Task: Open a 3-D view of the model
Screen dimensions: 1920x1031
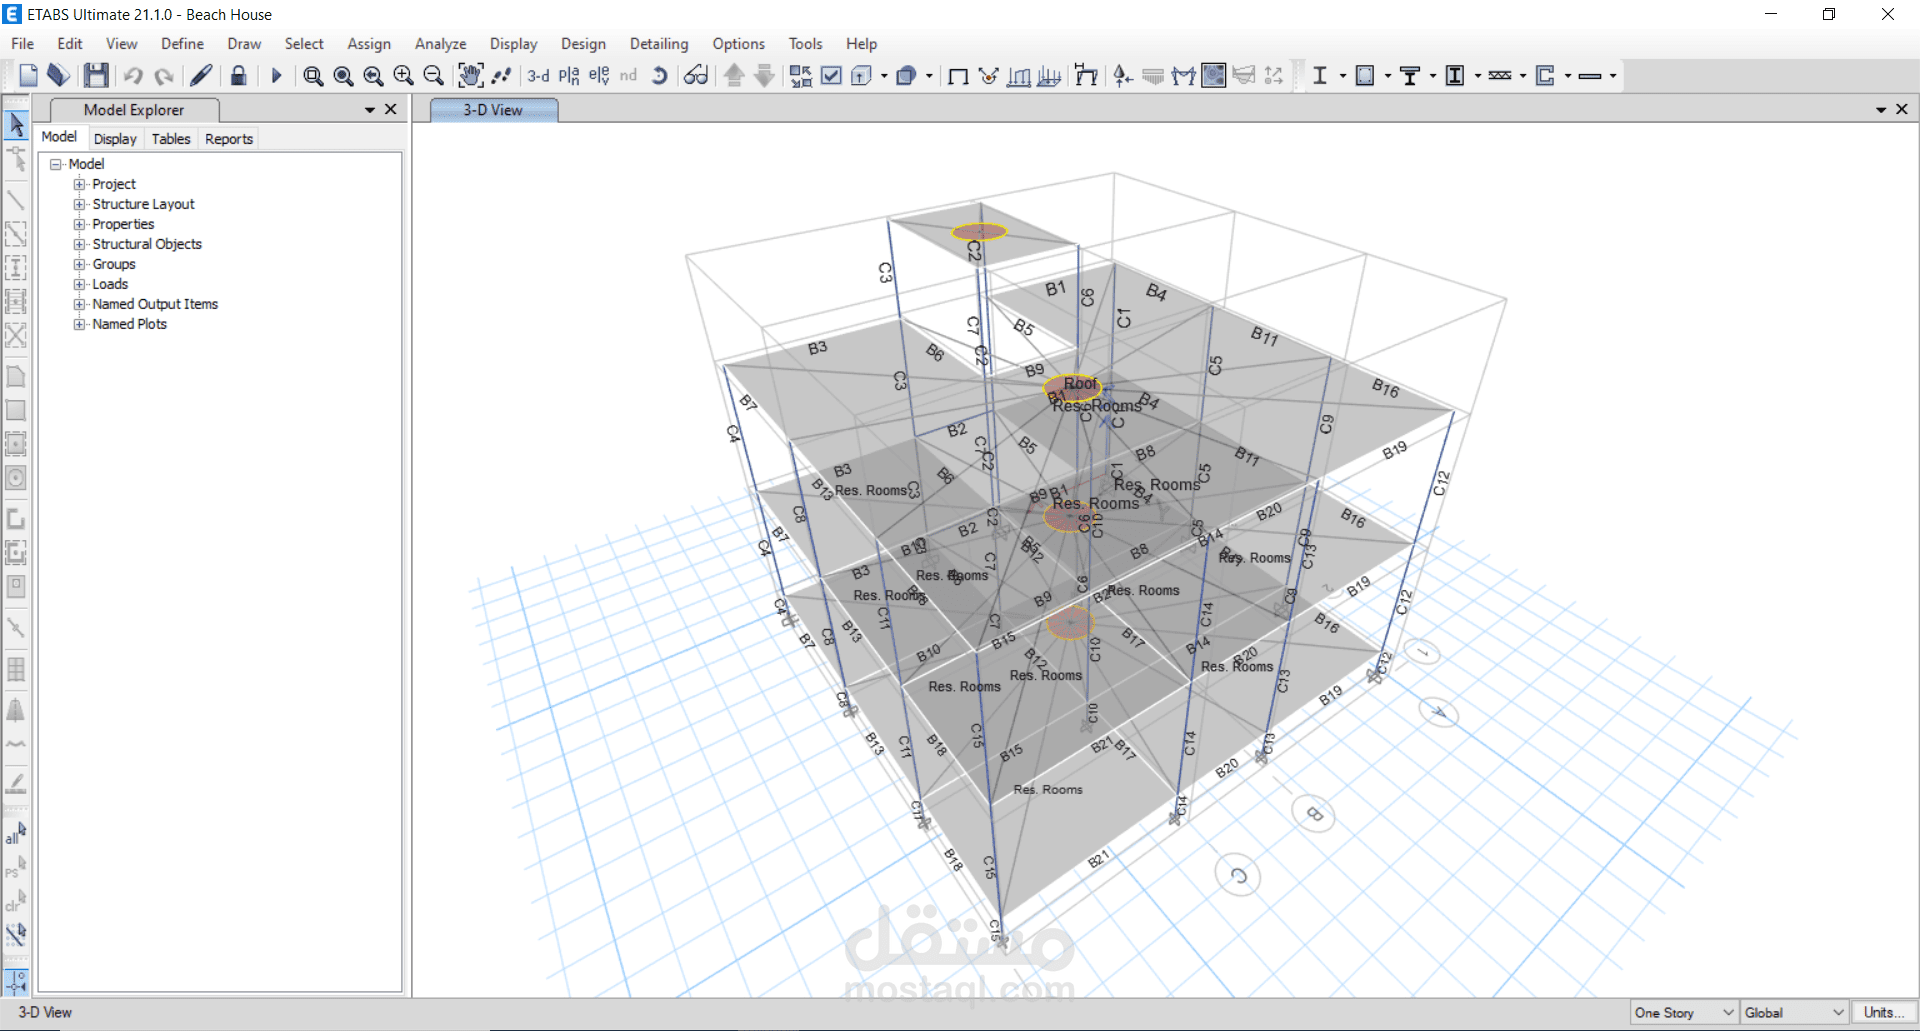Action: point(539,76)
